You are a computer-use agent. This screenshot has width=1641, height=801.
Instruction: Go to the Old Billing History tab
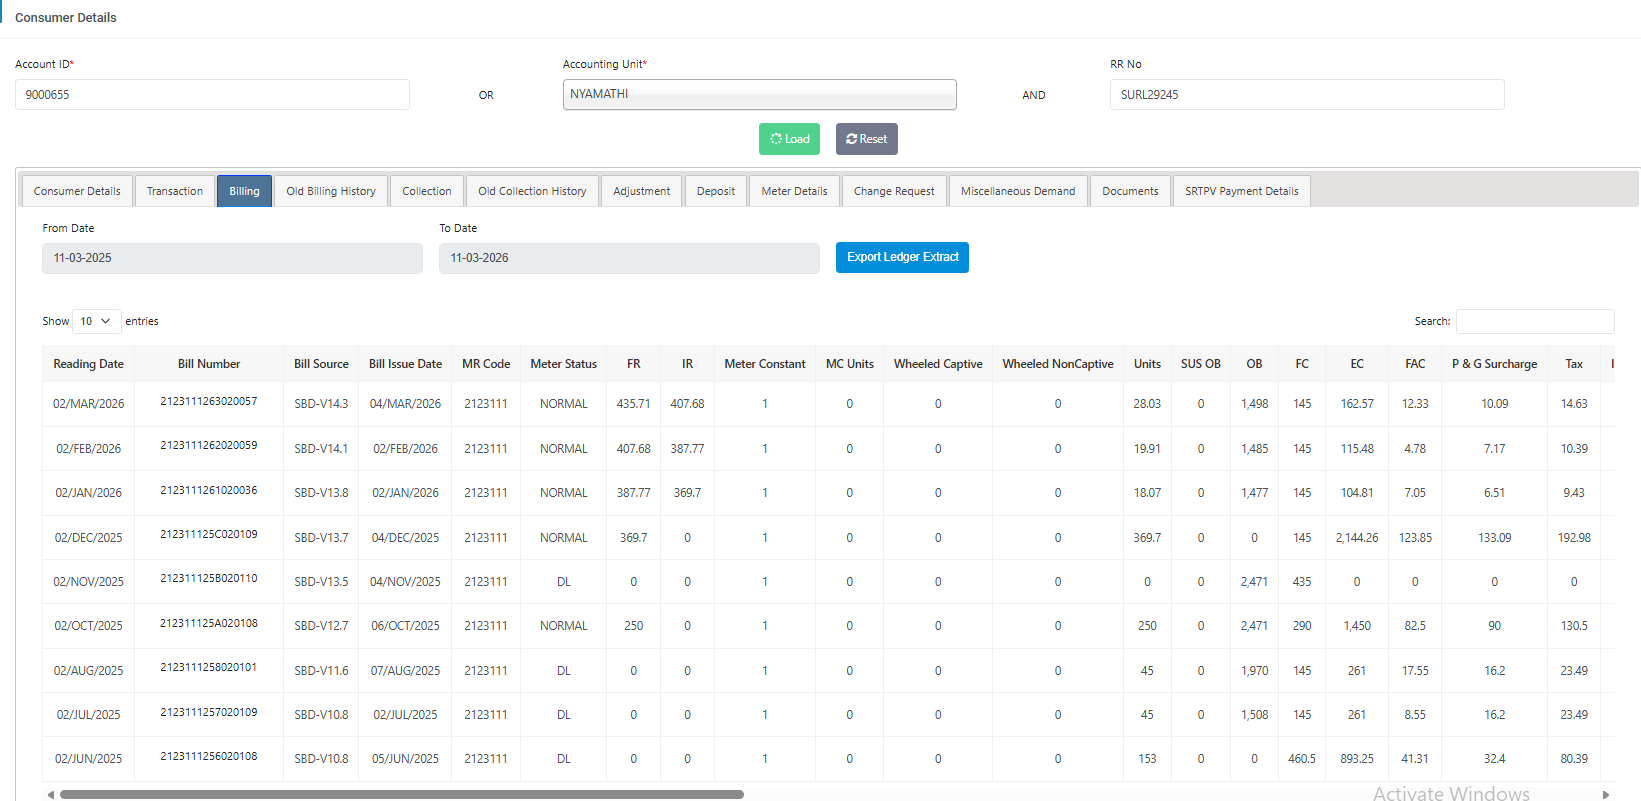331,191
